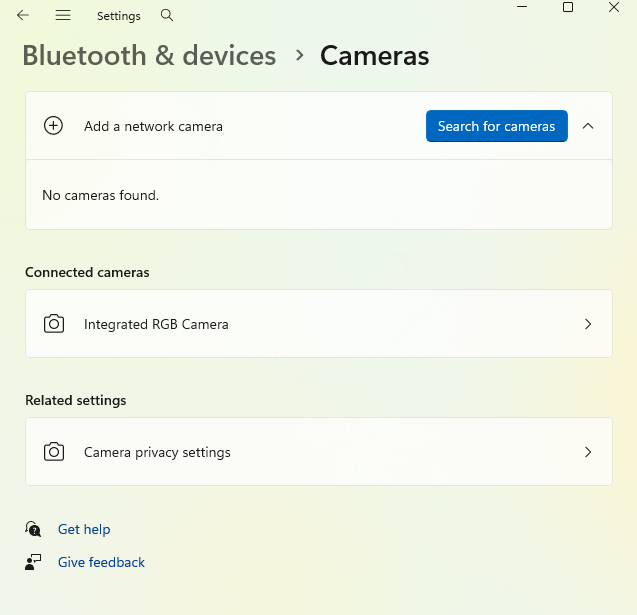The image size is (637, 615).
Task: Select the Integrated RGB Camera label
Action: (156, 324)
